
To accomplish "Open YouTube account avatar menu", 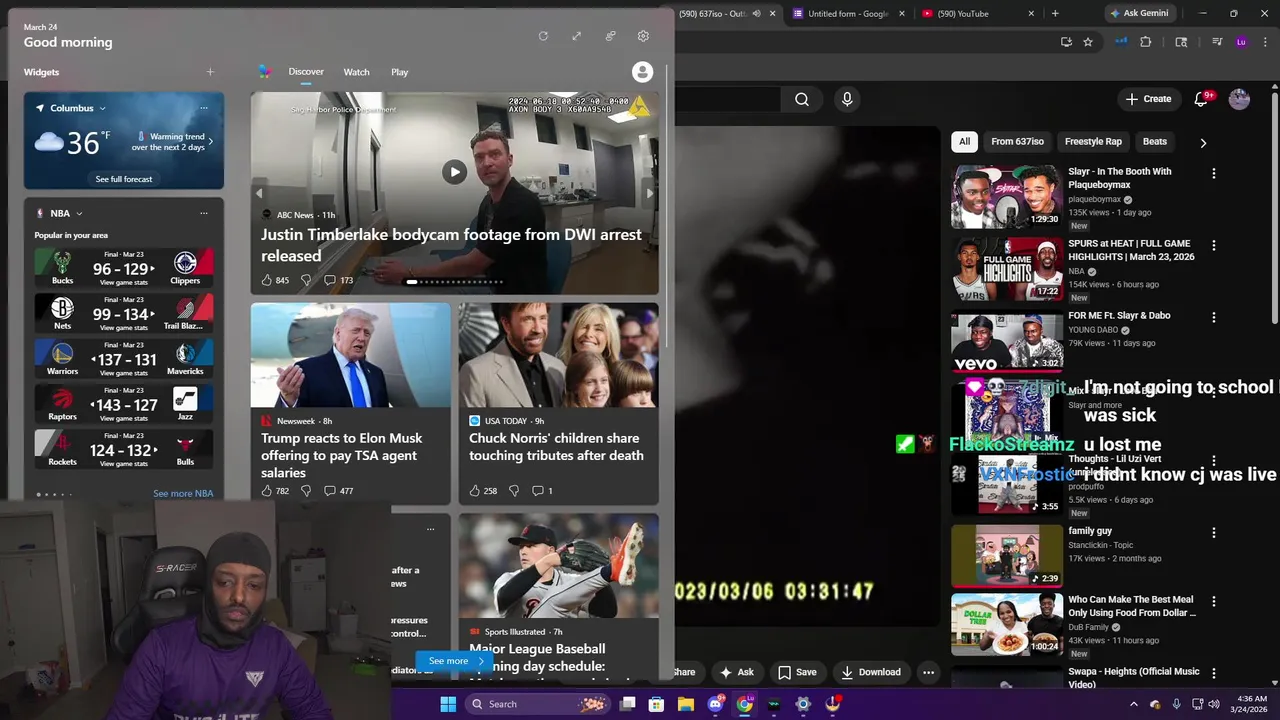I will click(x=1239, y=99).
